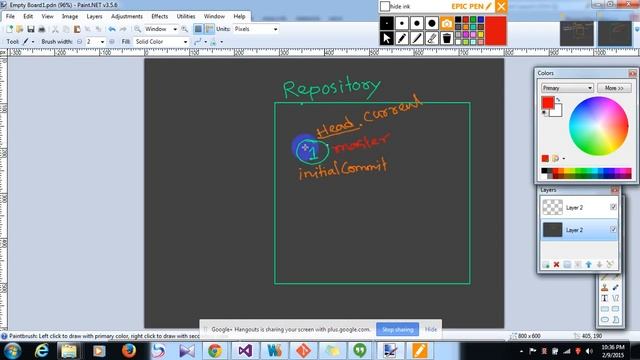Open Visual Studio from the taskbar
The image size is (640, 360).
pyautogui.click(x=245, y=351)
